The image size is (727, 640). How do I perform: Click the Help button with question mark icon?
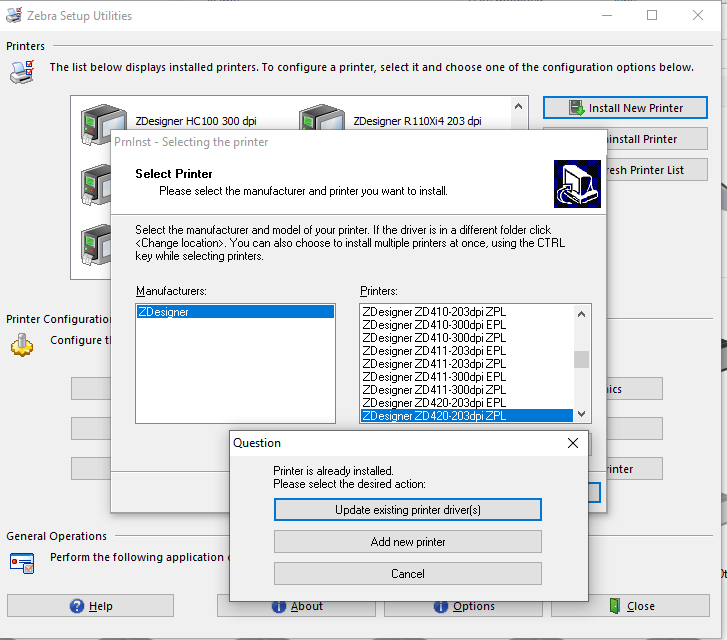pos(90,606)
